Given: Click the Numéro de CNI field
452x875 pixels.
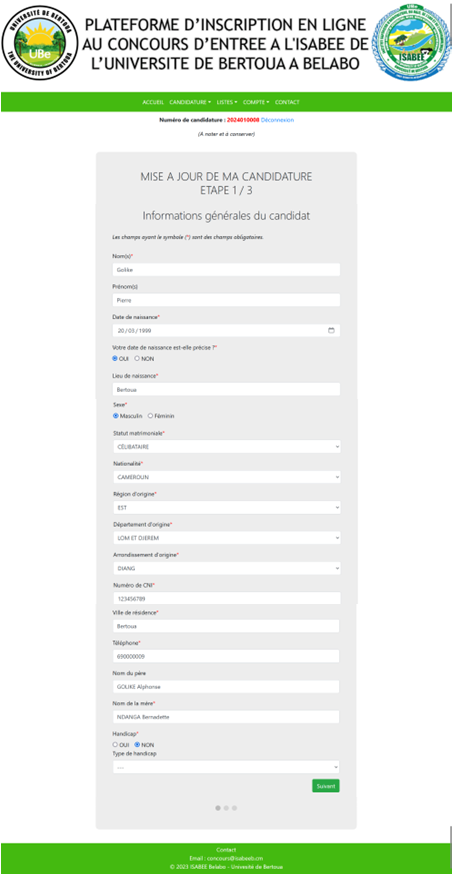Looking at the screenshot, I should 227,598.
